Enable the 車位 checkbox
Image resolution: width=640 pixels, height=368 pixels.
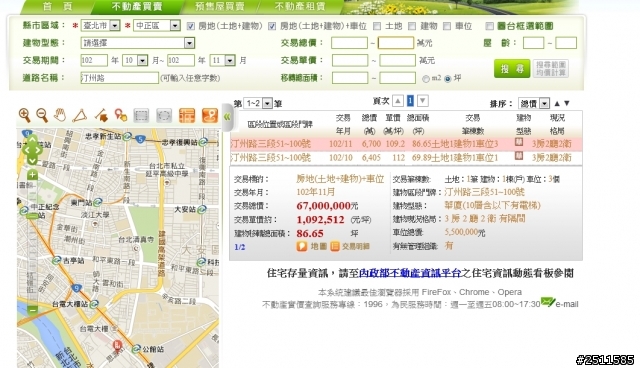point(447,26)
